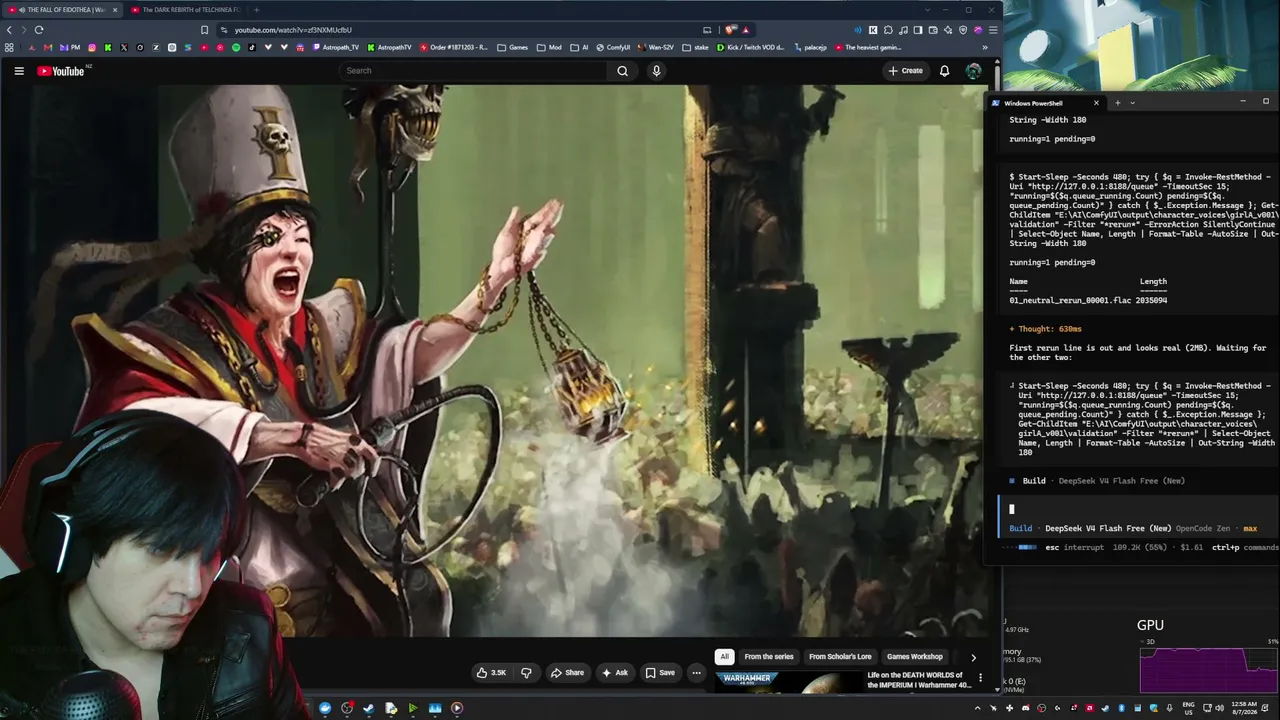Go to the YouTube home logo

(61, 71)
